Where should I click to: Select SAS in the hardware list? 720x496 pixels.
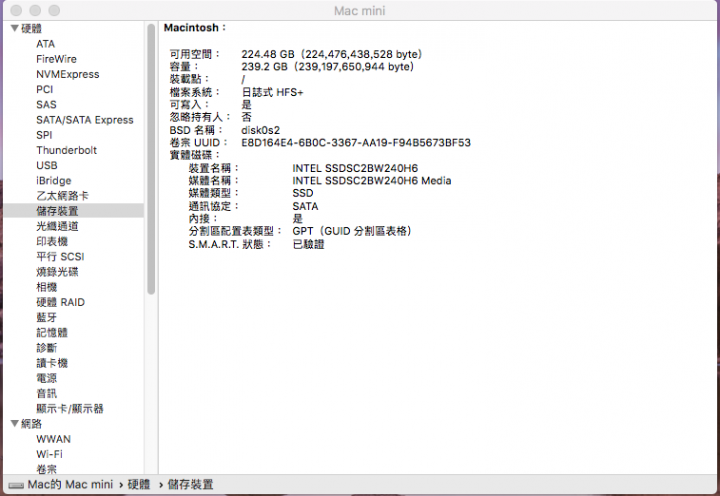click(46, 104)
